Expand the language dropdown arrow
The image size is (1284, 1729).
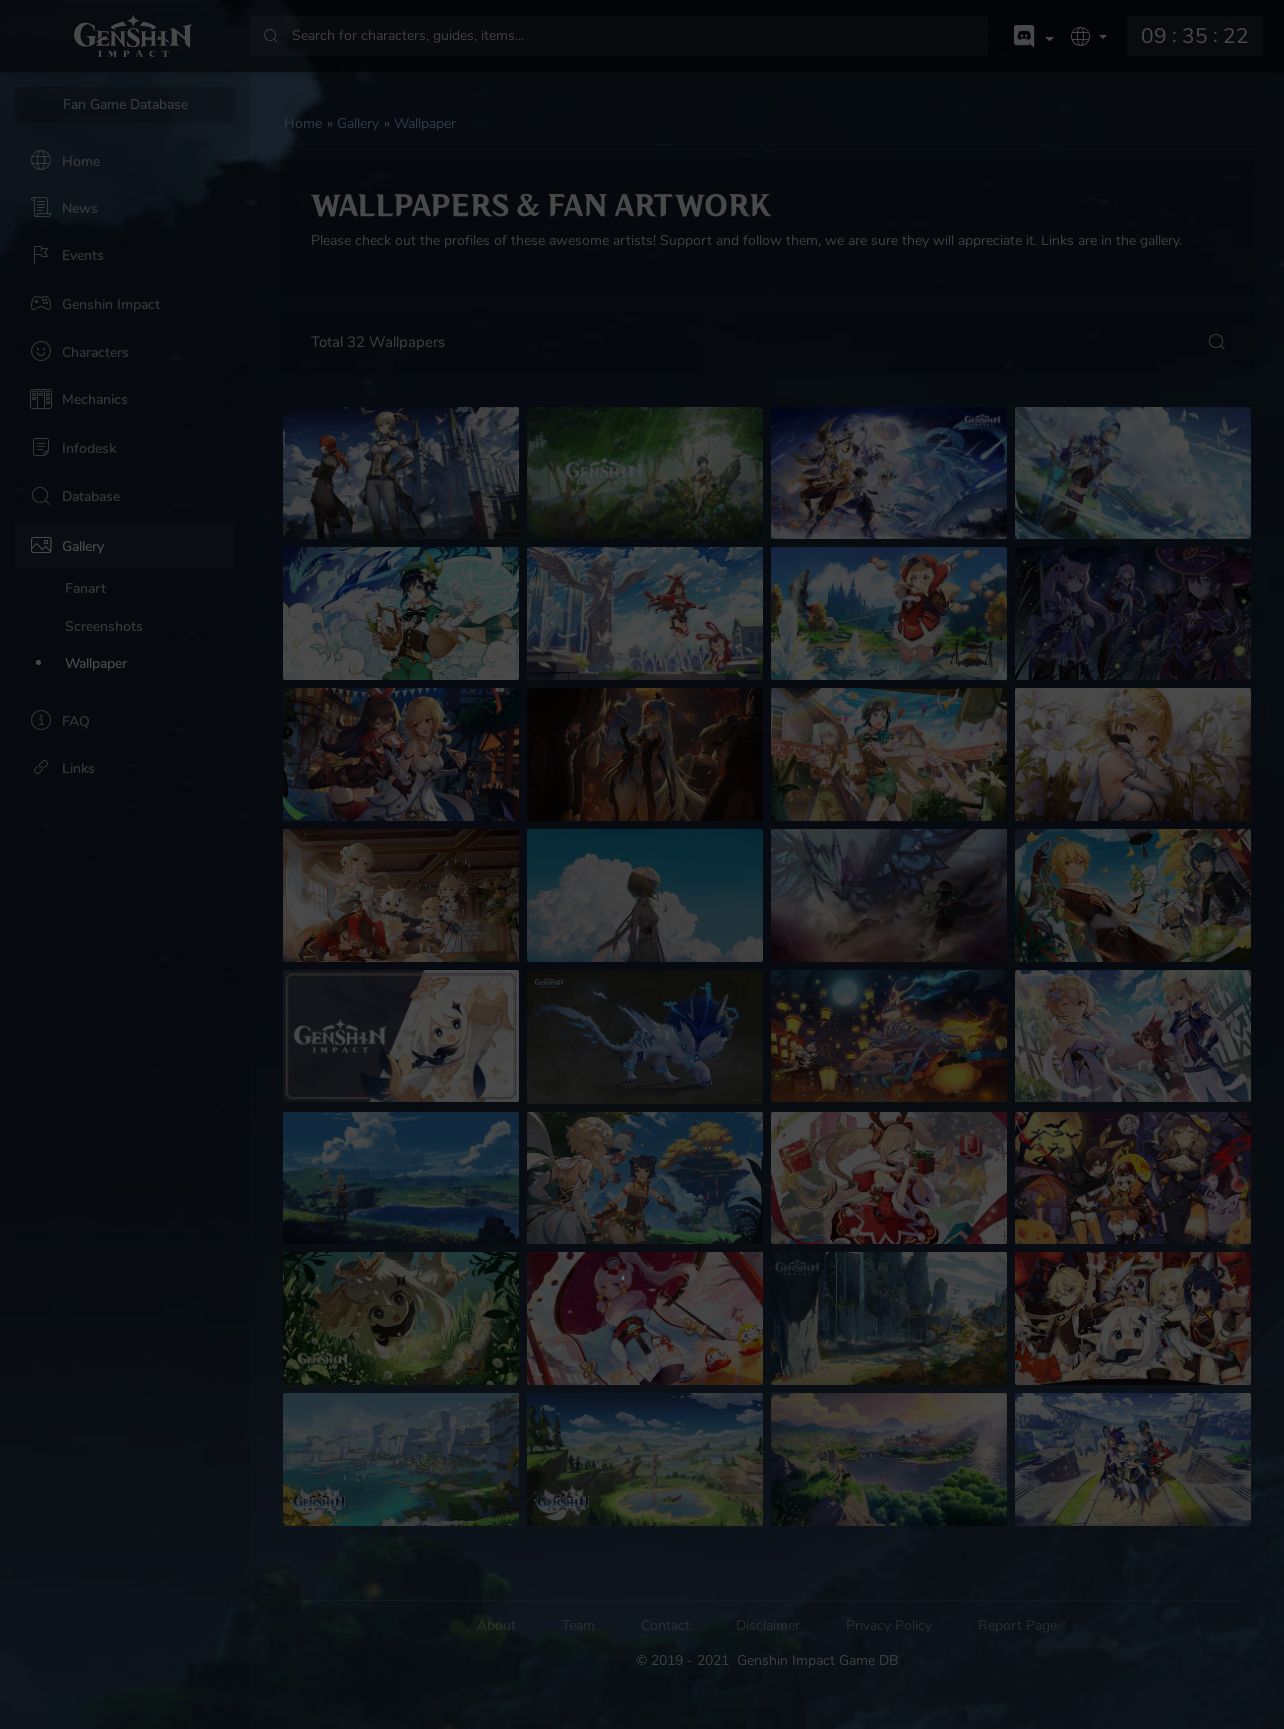1103,37
